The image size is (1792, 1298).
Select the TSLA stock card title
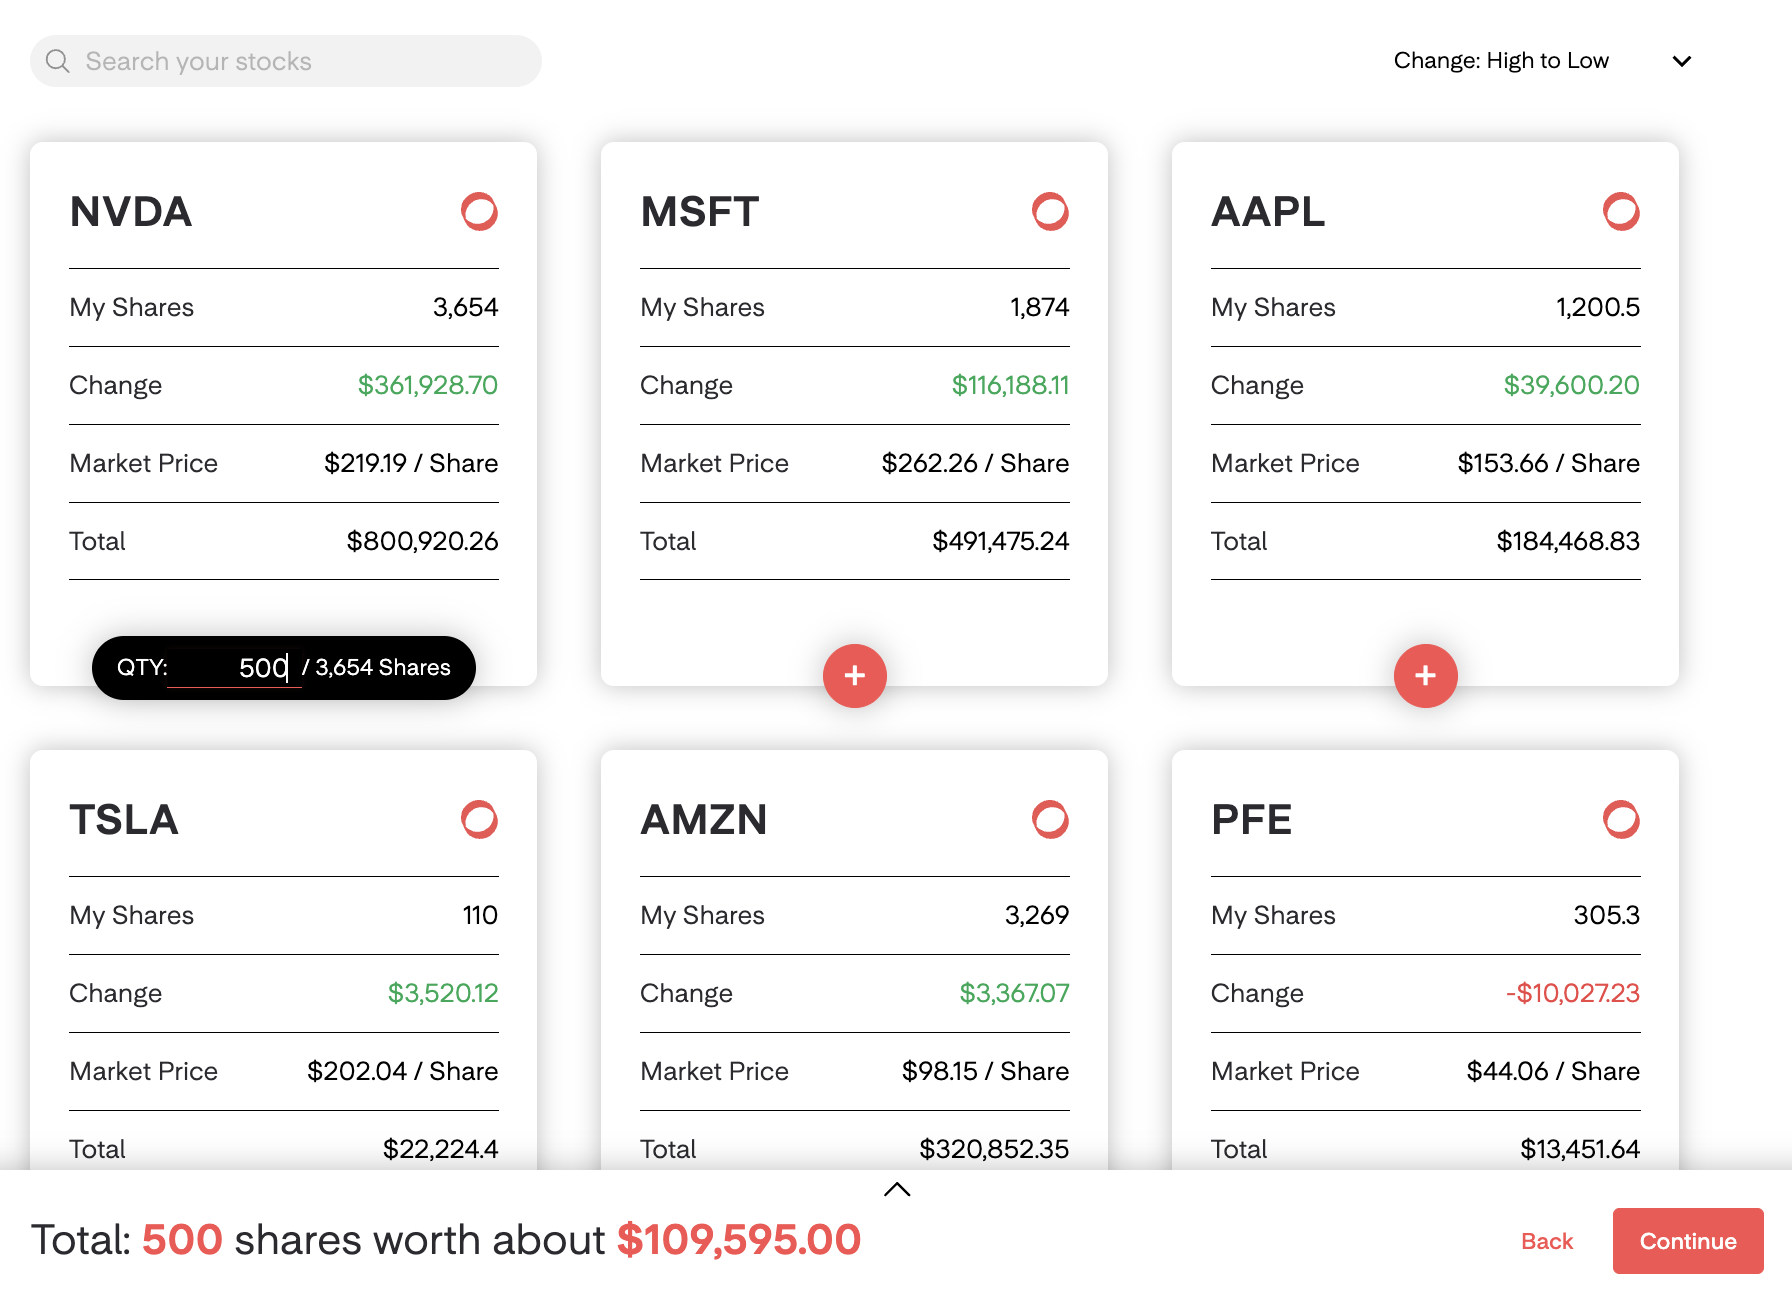124,820
